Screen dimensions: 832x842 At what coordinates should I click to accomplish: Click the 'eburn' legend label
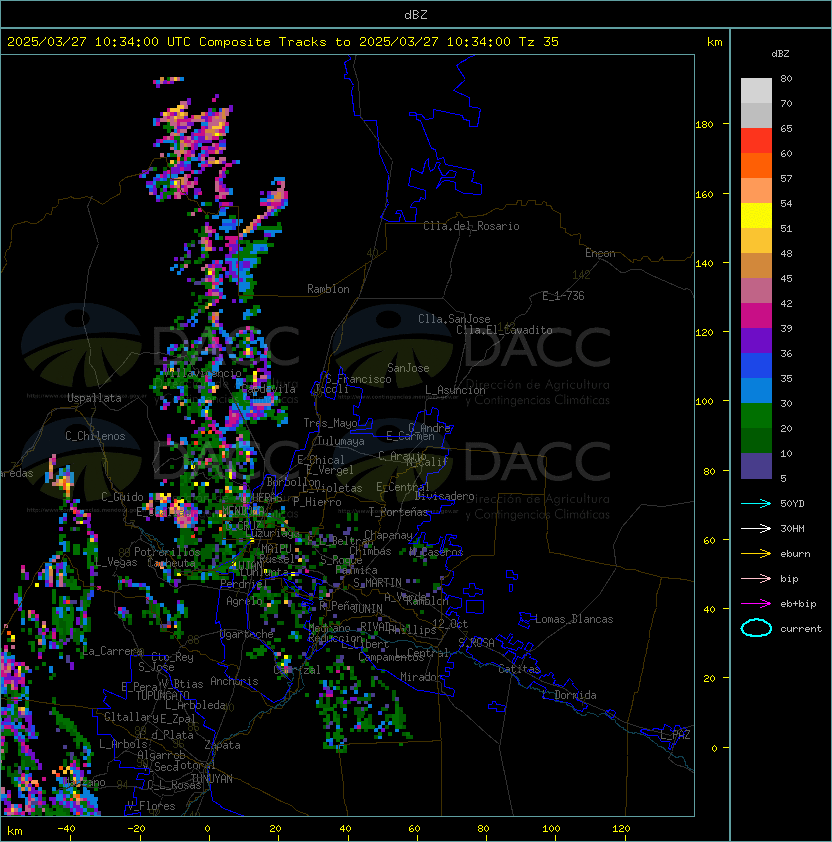795,554
